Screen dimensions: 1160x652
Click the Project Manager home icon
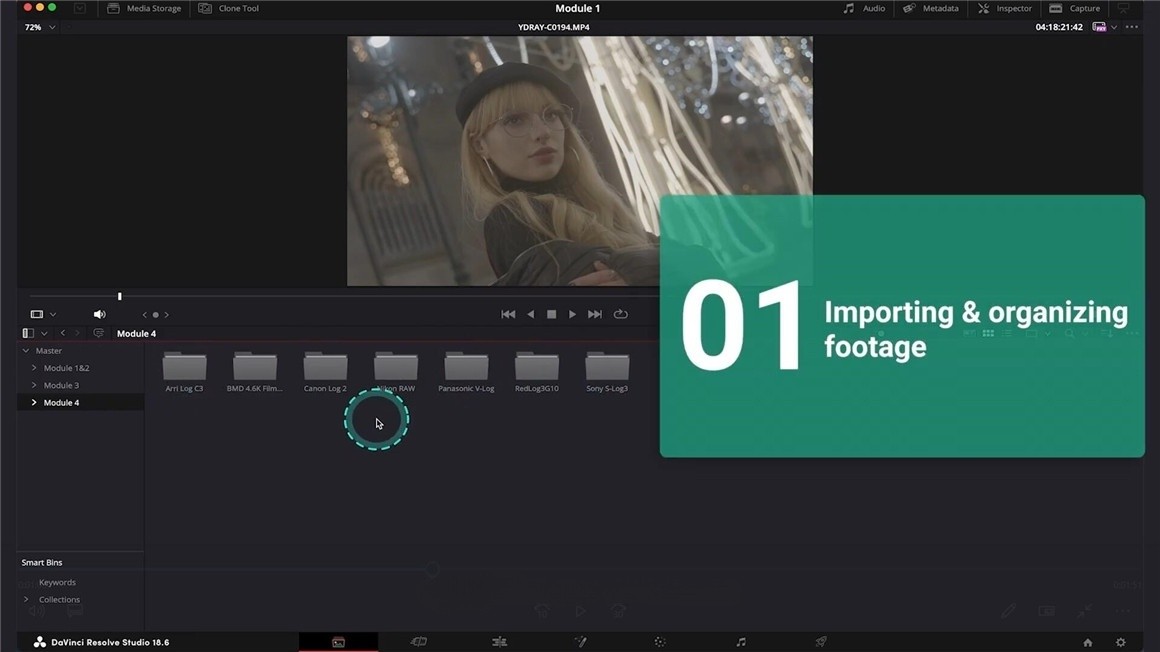(x=1088, y=642)
